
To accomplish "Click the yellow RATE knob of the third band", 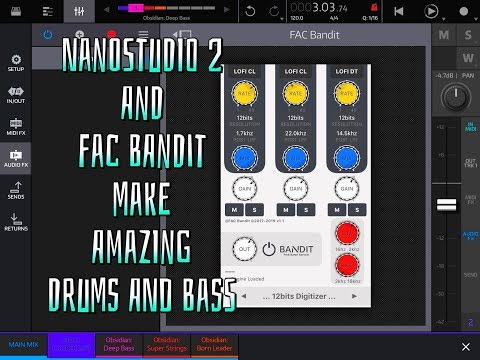I will tap(347, 93).
